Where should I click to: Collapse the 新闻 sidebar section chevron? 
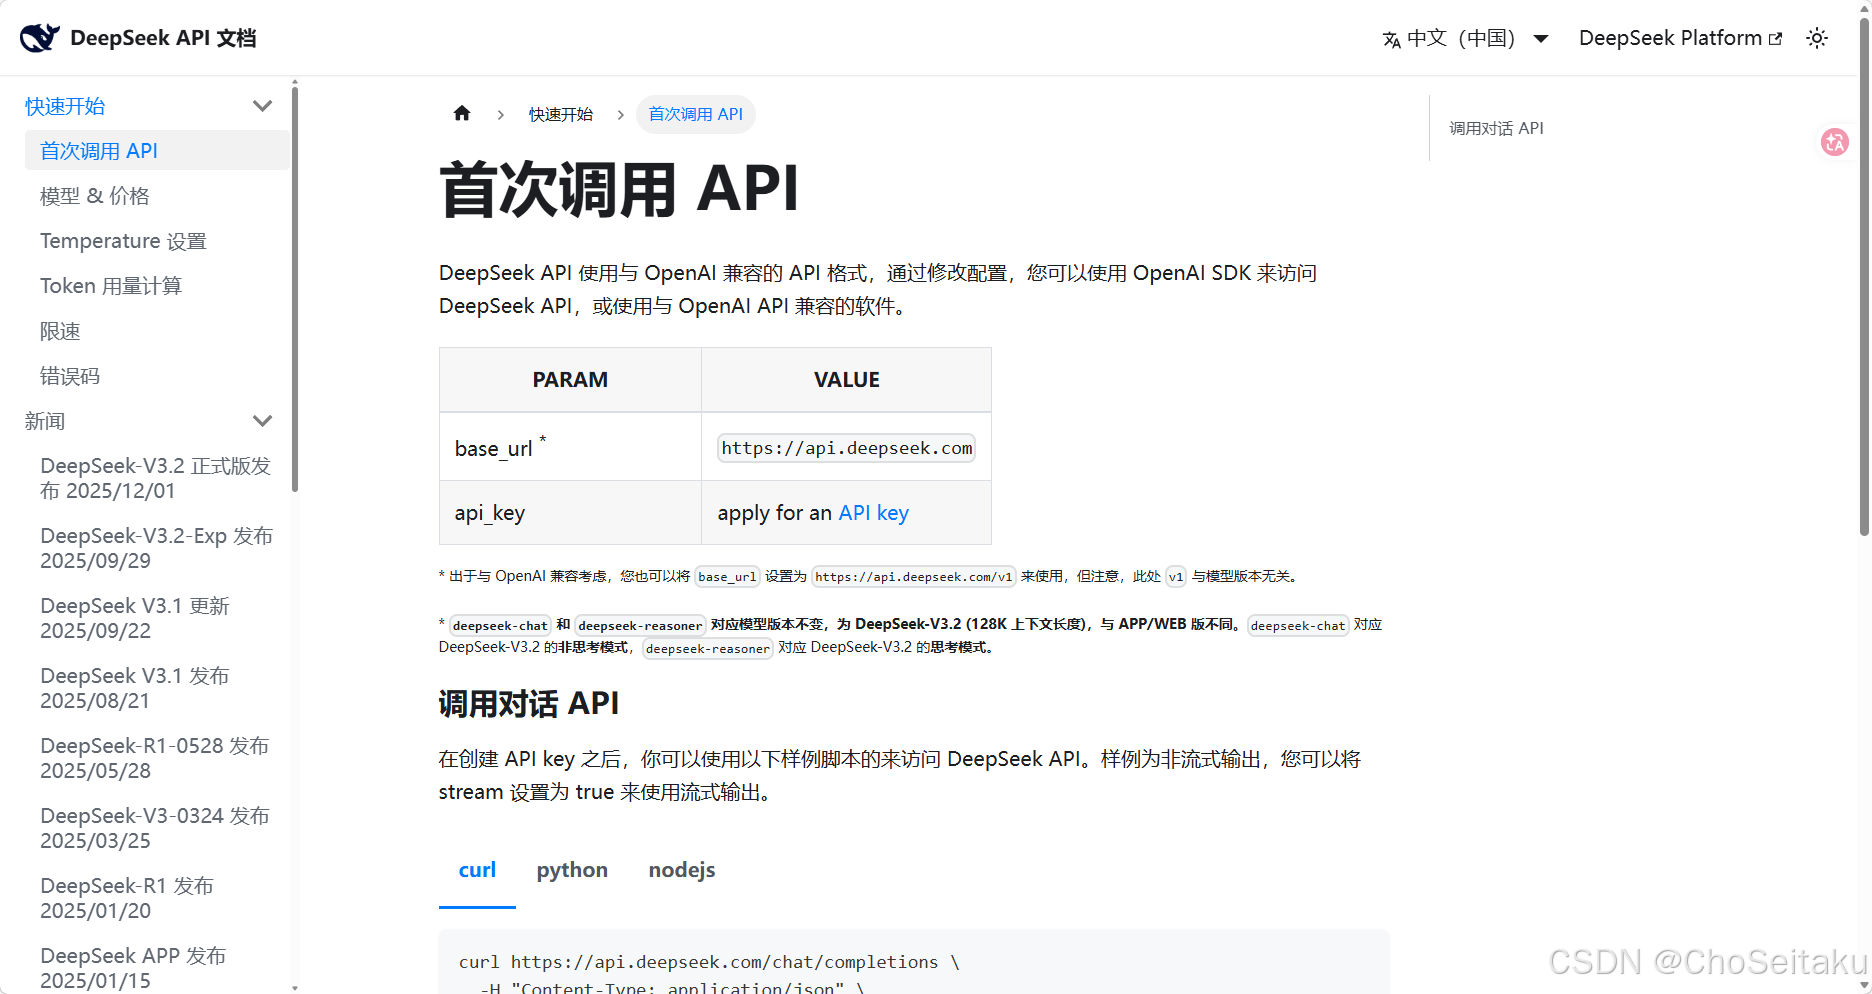coord(263,421)
